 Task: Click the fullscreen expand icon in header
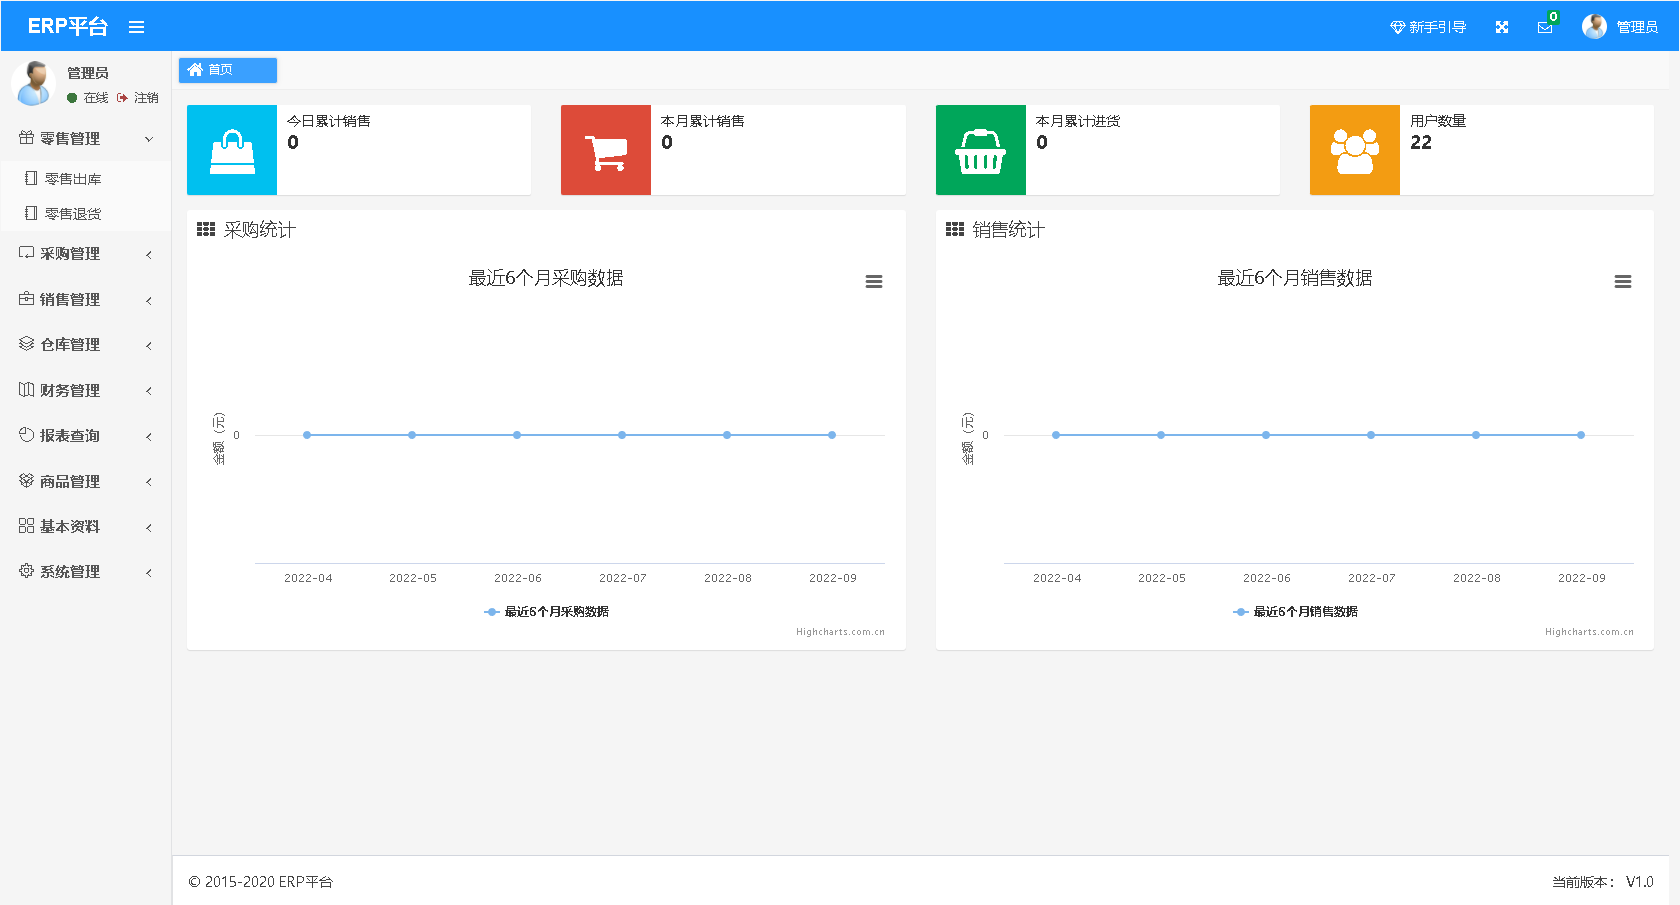tap(1501, 27)
